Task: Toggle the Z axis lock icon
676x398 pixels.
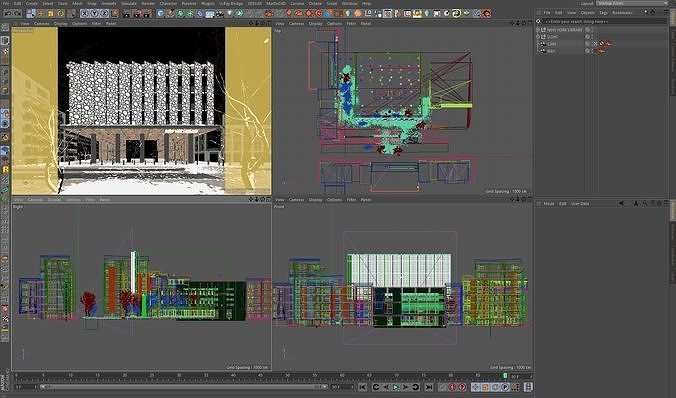Action: click(x=104, y=14)
